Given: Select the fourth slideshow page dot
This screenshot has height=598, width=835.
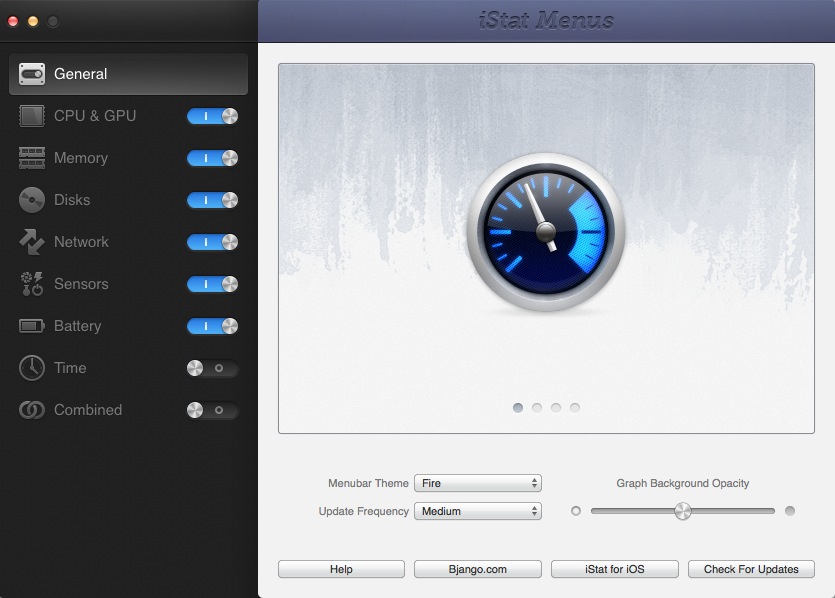Looking at the screenshot, I should coord(575,407).
